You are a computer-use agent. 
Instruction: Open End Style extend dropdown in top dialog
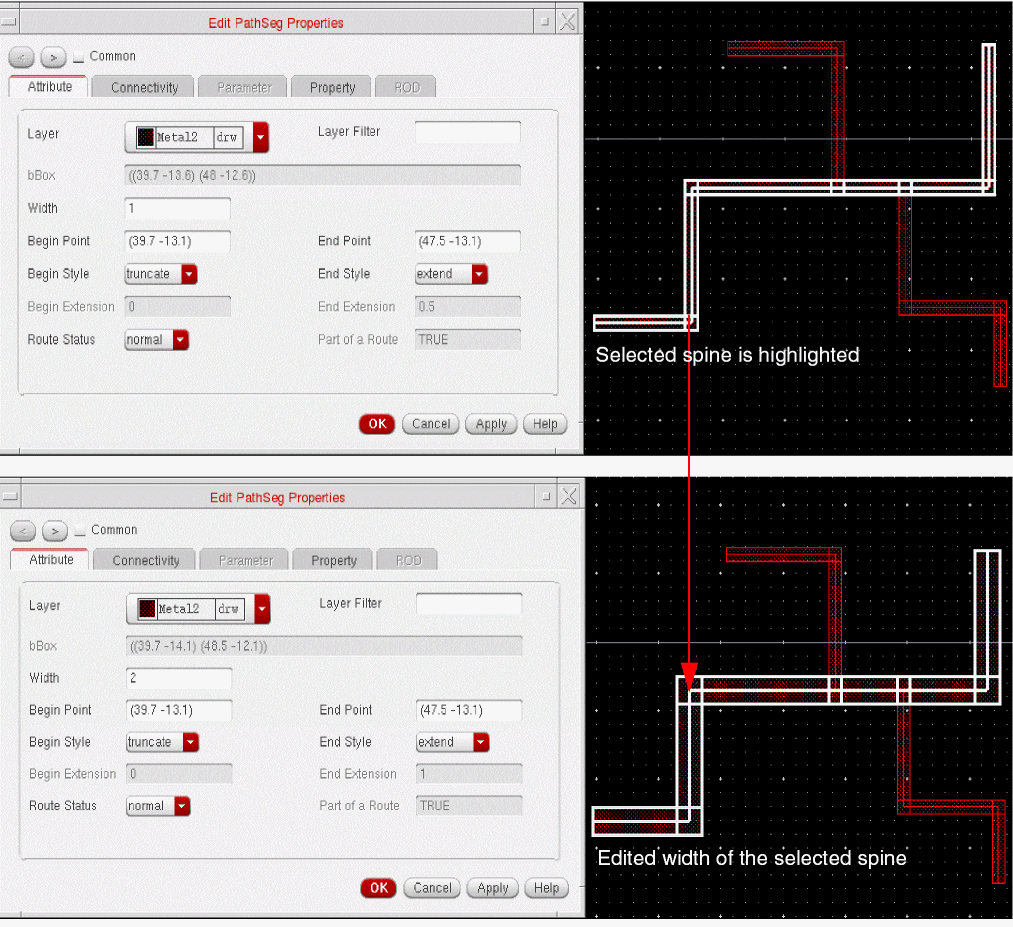(x=451, y=274)
